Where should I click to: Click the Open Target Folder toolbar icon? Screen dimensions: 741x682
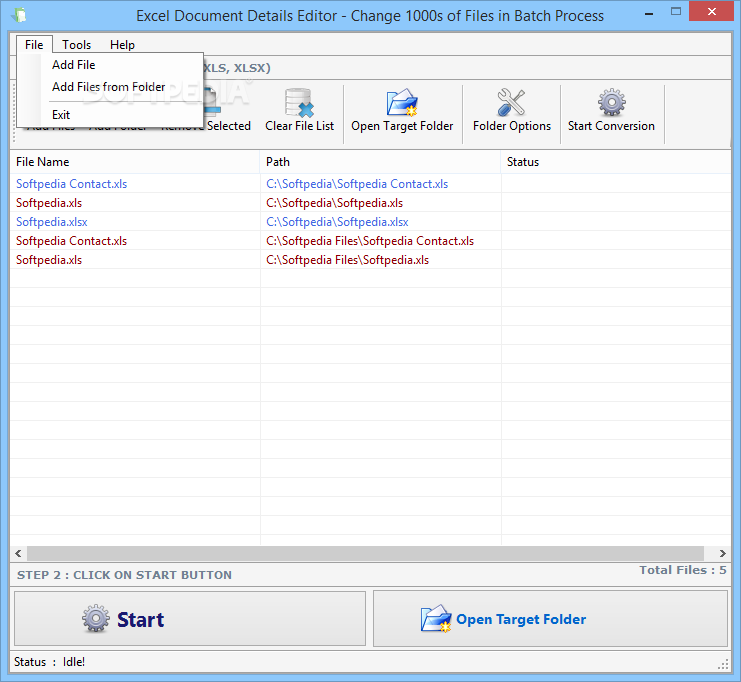(x=402, y=103)
